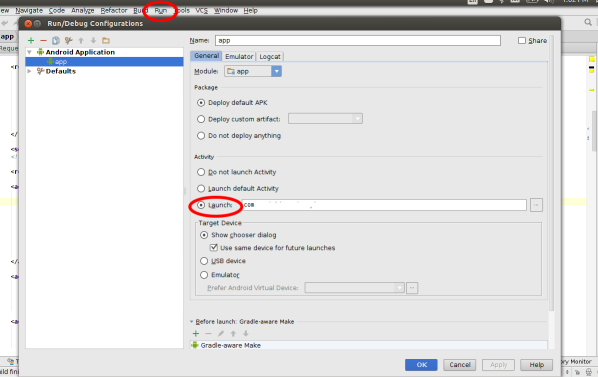Viewport: 598px width, 377px height.
Task: Select USB device target
Action: click(204, 261)
